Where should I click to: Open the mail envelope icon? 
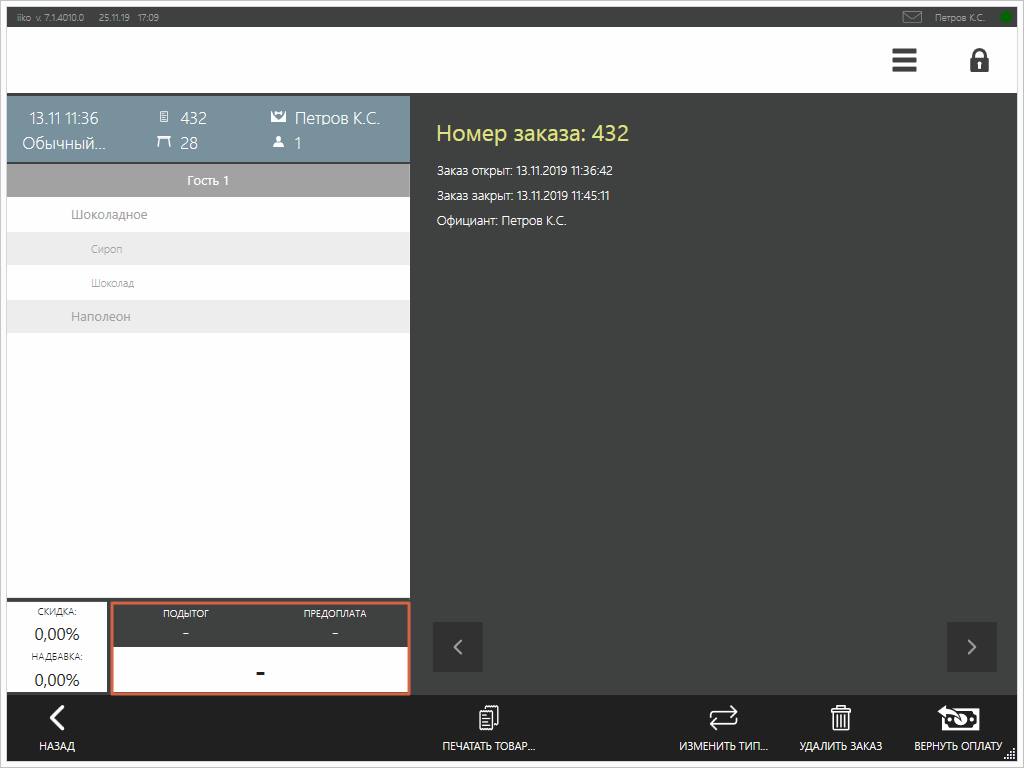(x=912, y=17)
